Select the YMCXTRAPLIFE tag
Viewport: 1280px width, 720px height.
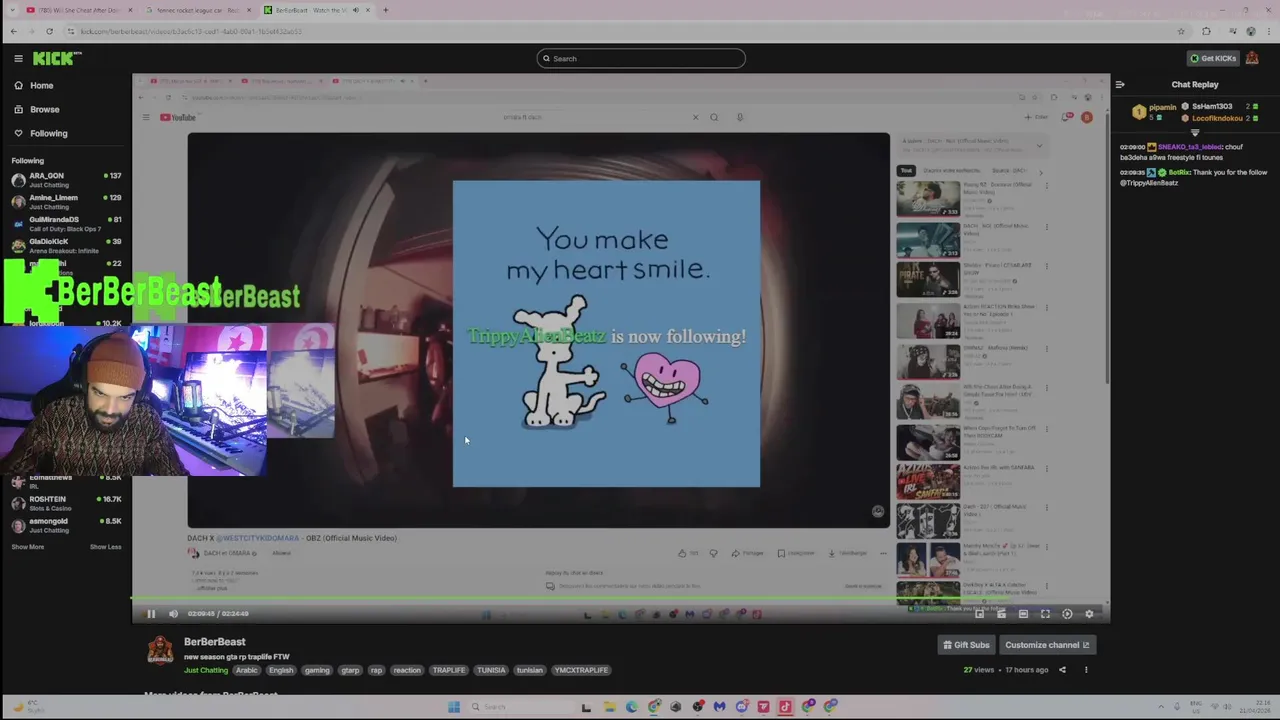580,670
